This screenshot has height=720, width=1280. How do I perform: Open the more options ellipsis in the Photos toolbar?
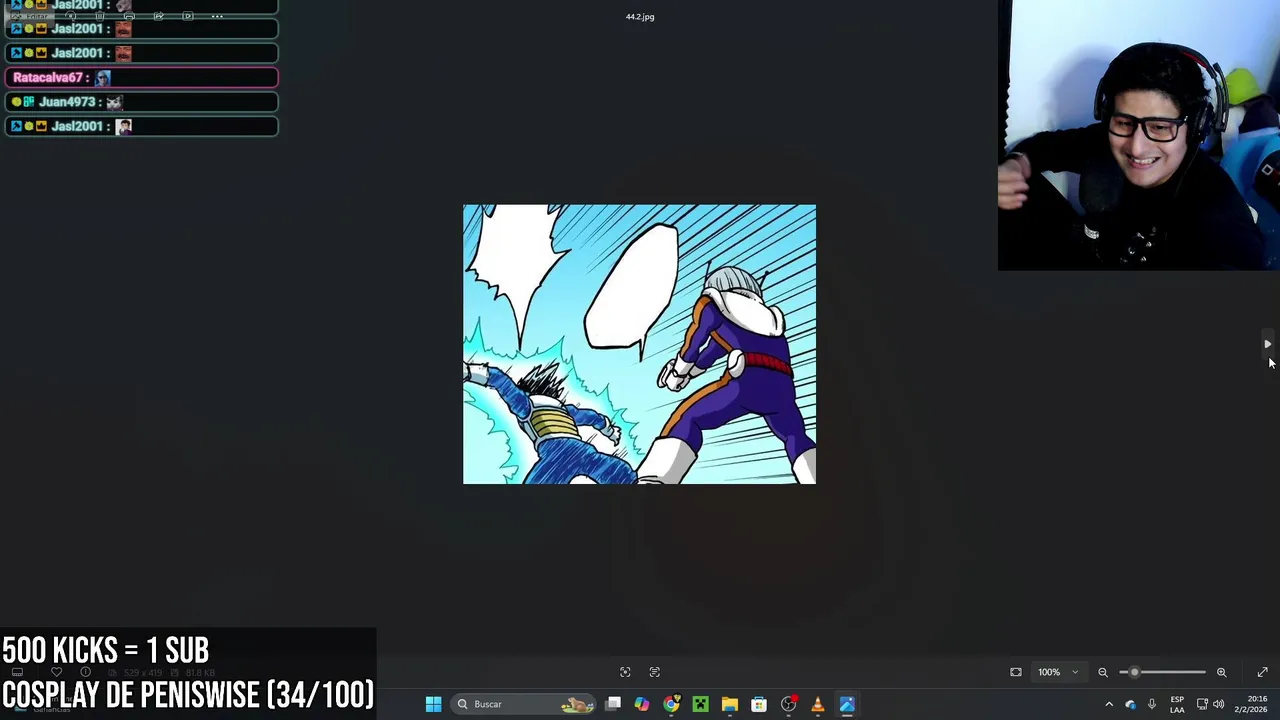[x=217, y=16]
